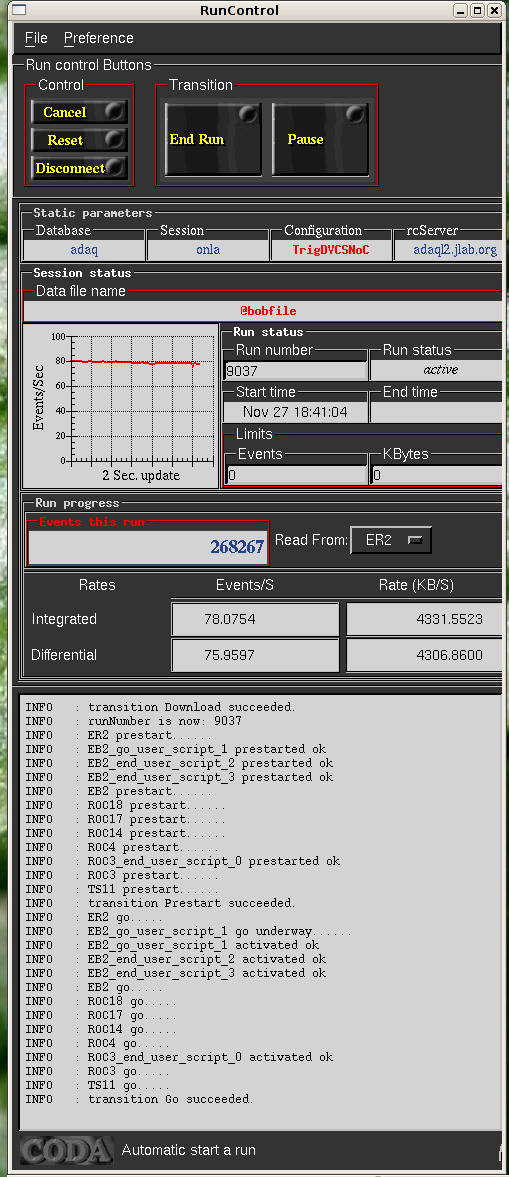Click the Events/Sec rate graph
This screenshot has height=1177, width=509.
coord(122,405)
